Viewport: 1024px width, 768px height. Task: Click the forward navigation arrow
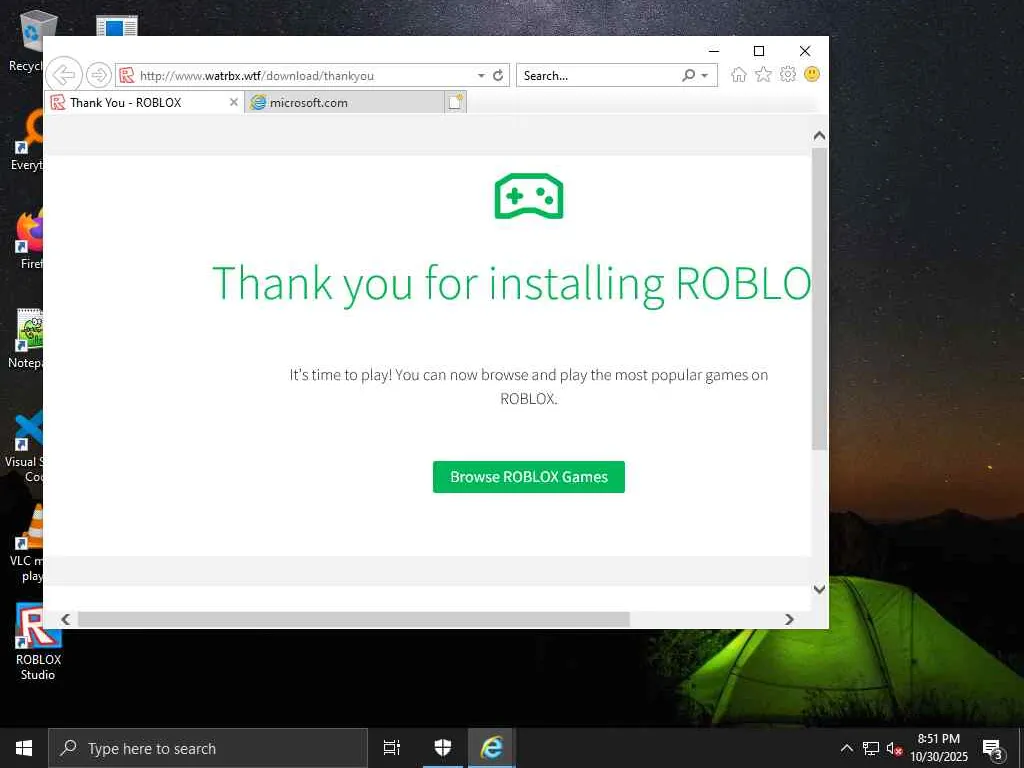coord(99,75)
